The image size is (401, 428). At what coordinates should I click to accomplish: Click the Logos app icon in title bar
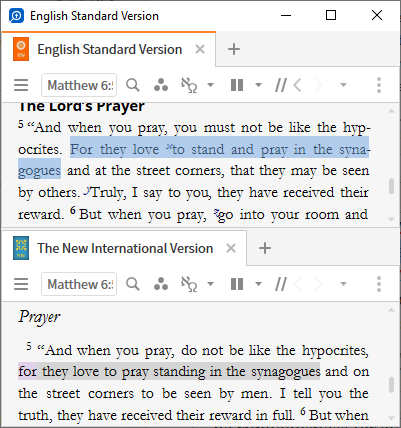[x=16, y=16]
